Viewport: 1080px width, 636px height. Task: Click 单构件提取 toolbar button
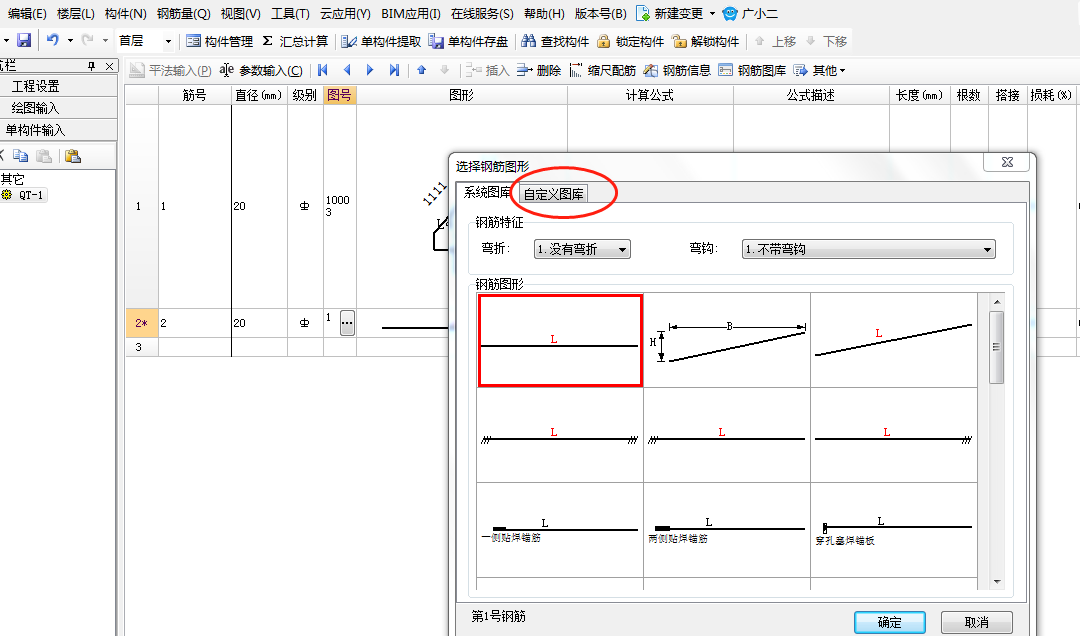[381, 41]
